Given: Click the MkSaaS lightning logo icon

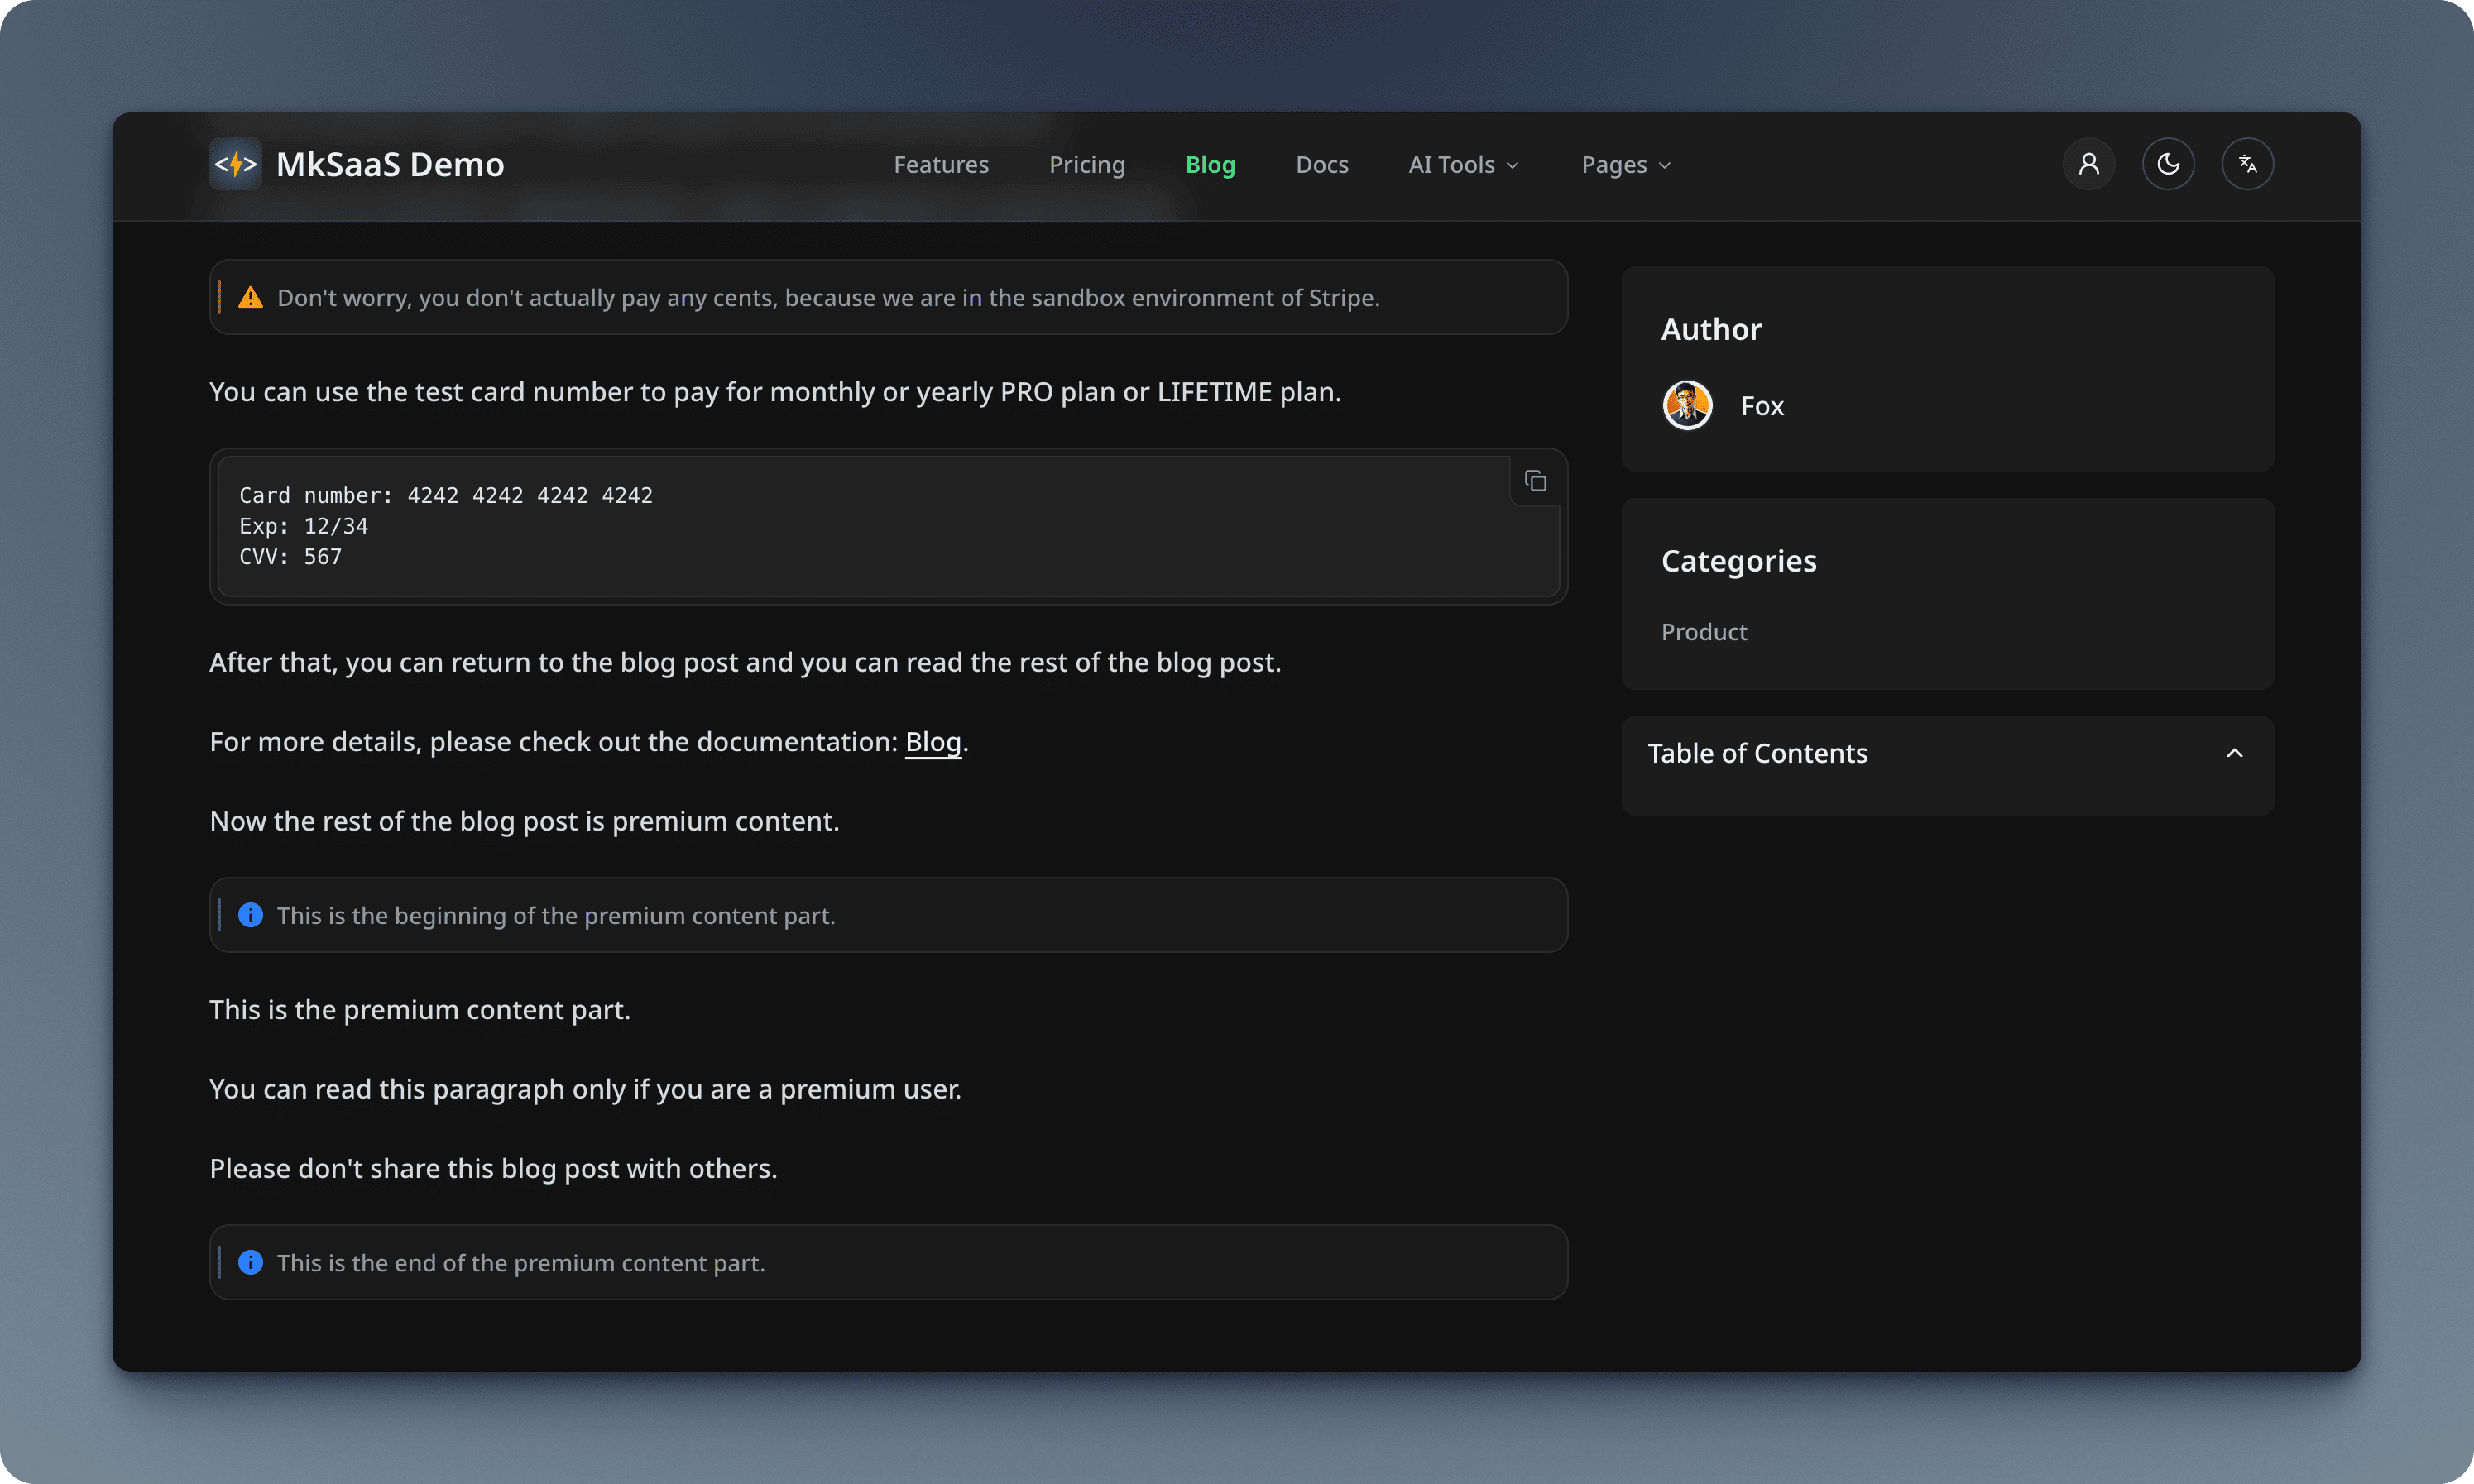Looking at the screenshot, I should (236, 164).
